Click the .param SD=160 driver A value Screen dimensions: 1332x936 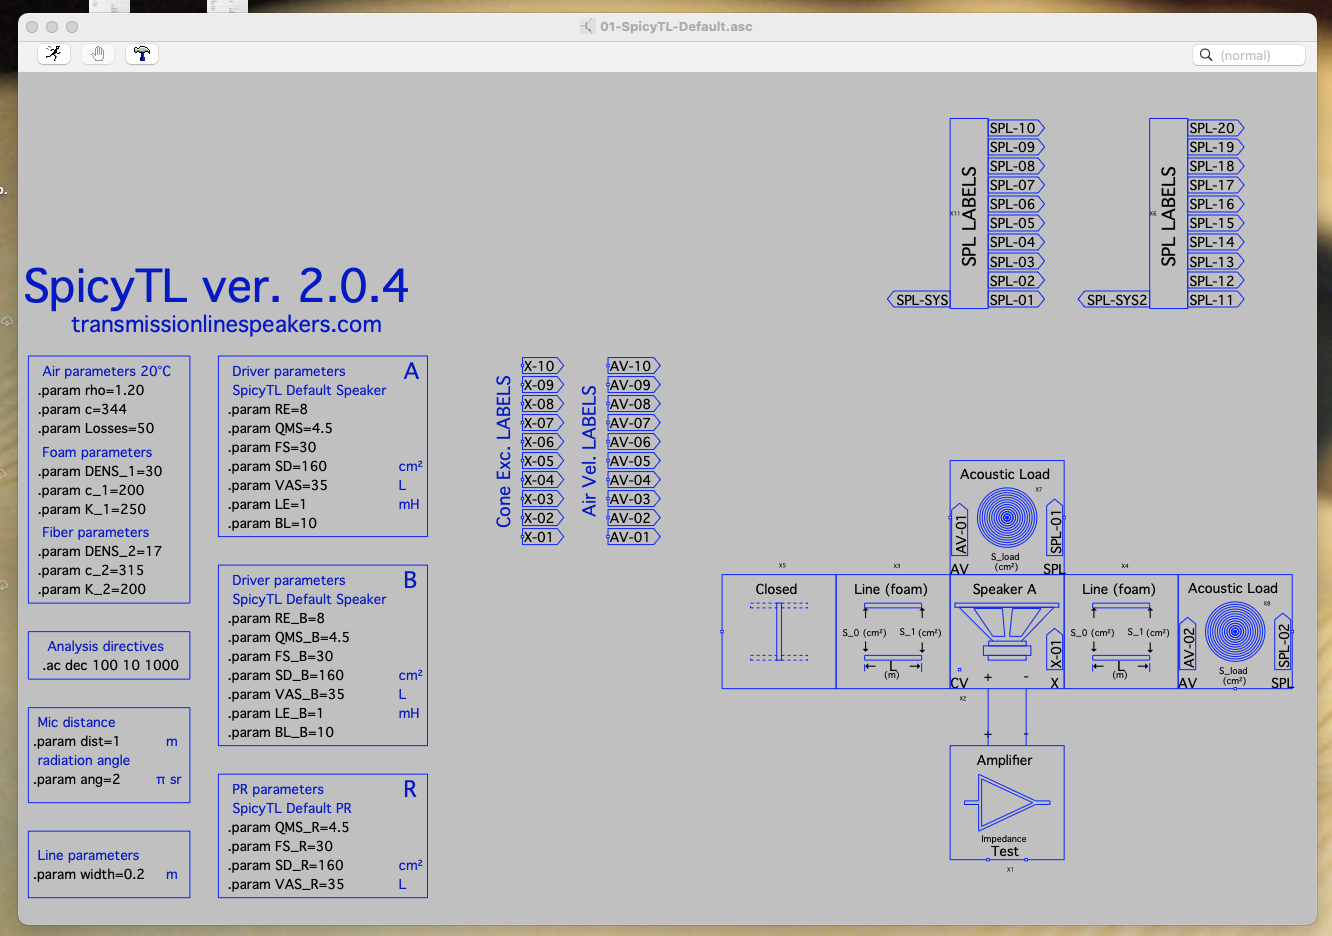click(277, 466)
